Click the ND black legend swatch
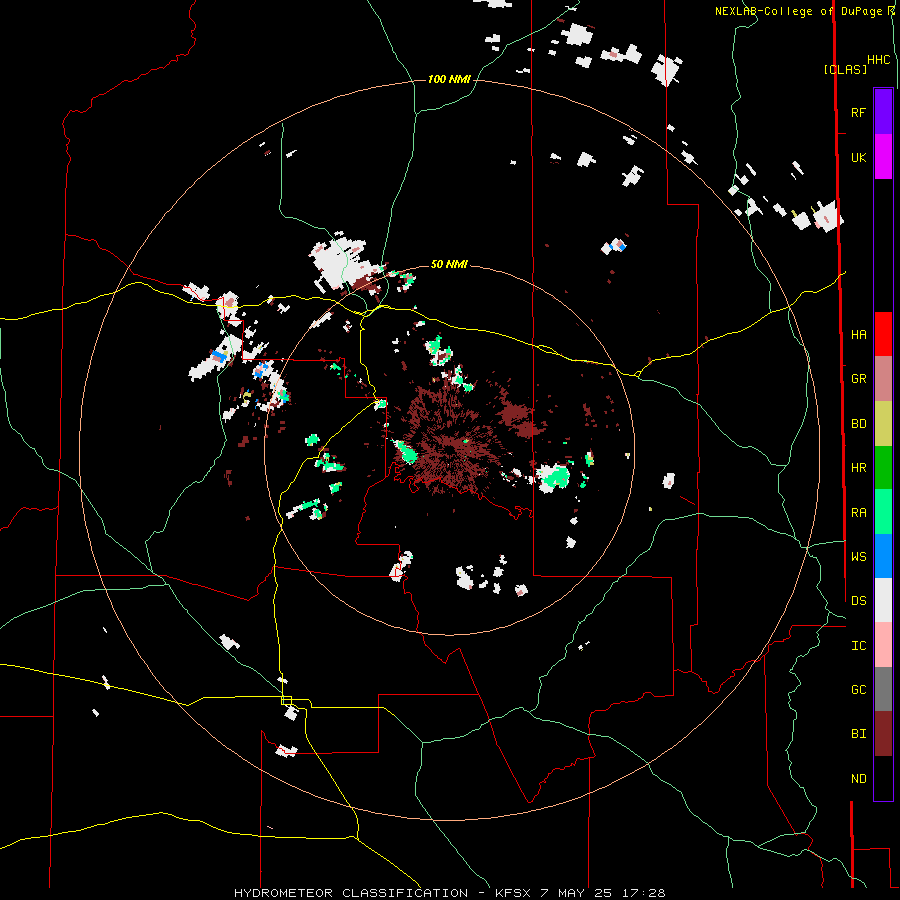Image resolution: width=900 pixels, height=900 pixels. click(x=883, y=778)
